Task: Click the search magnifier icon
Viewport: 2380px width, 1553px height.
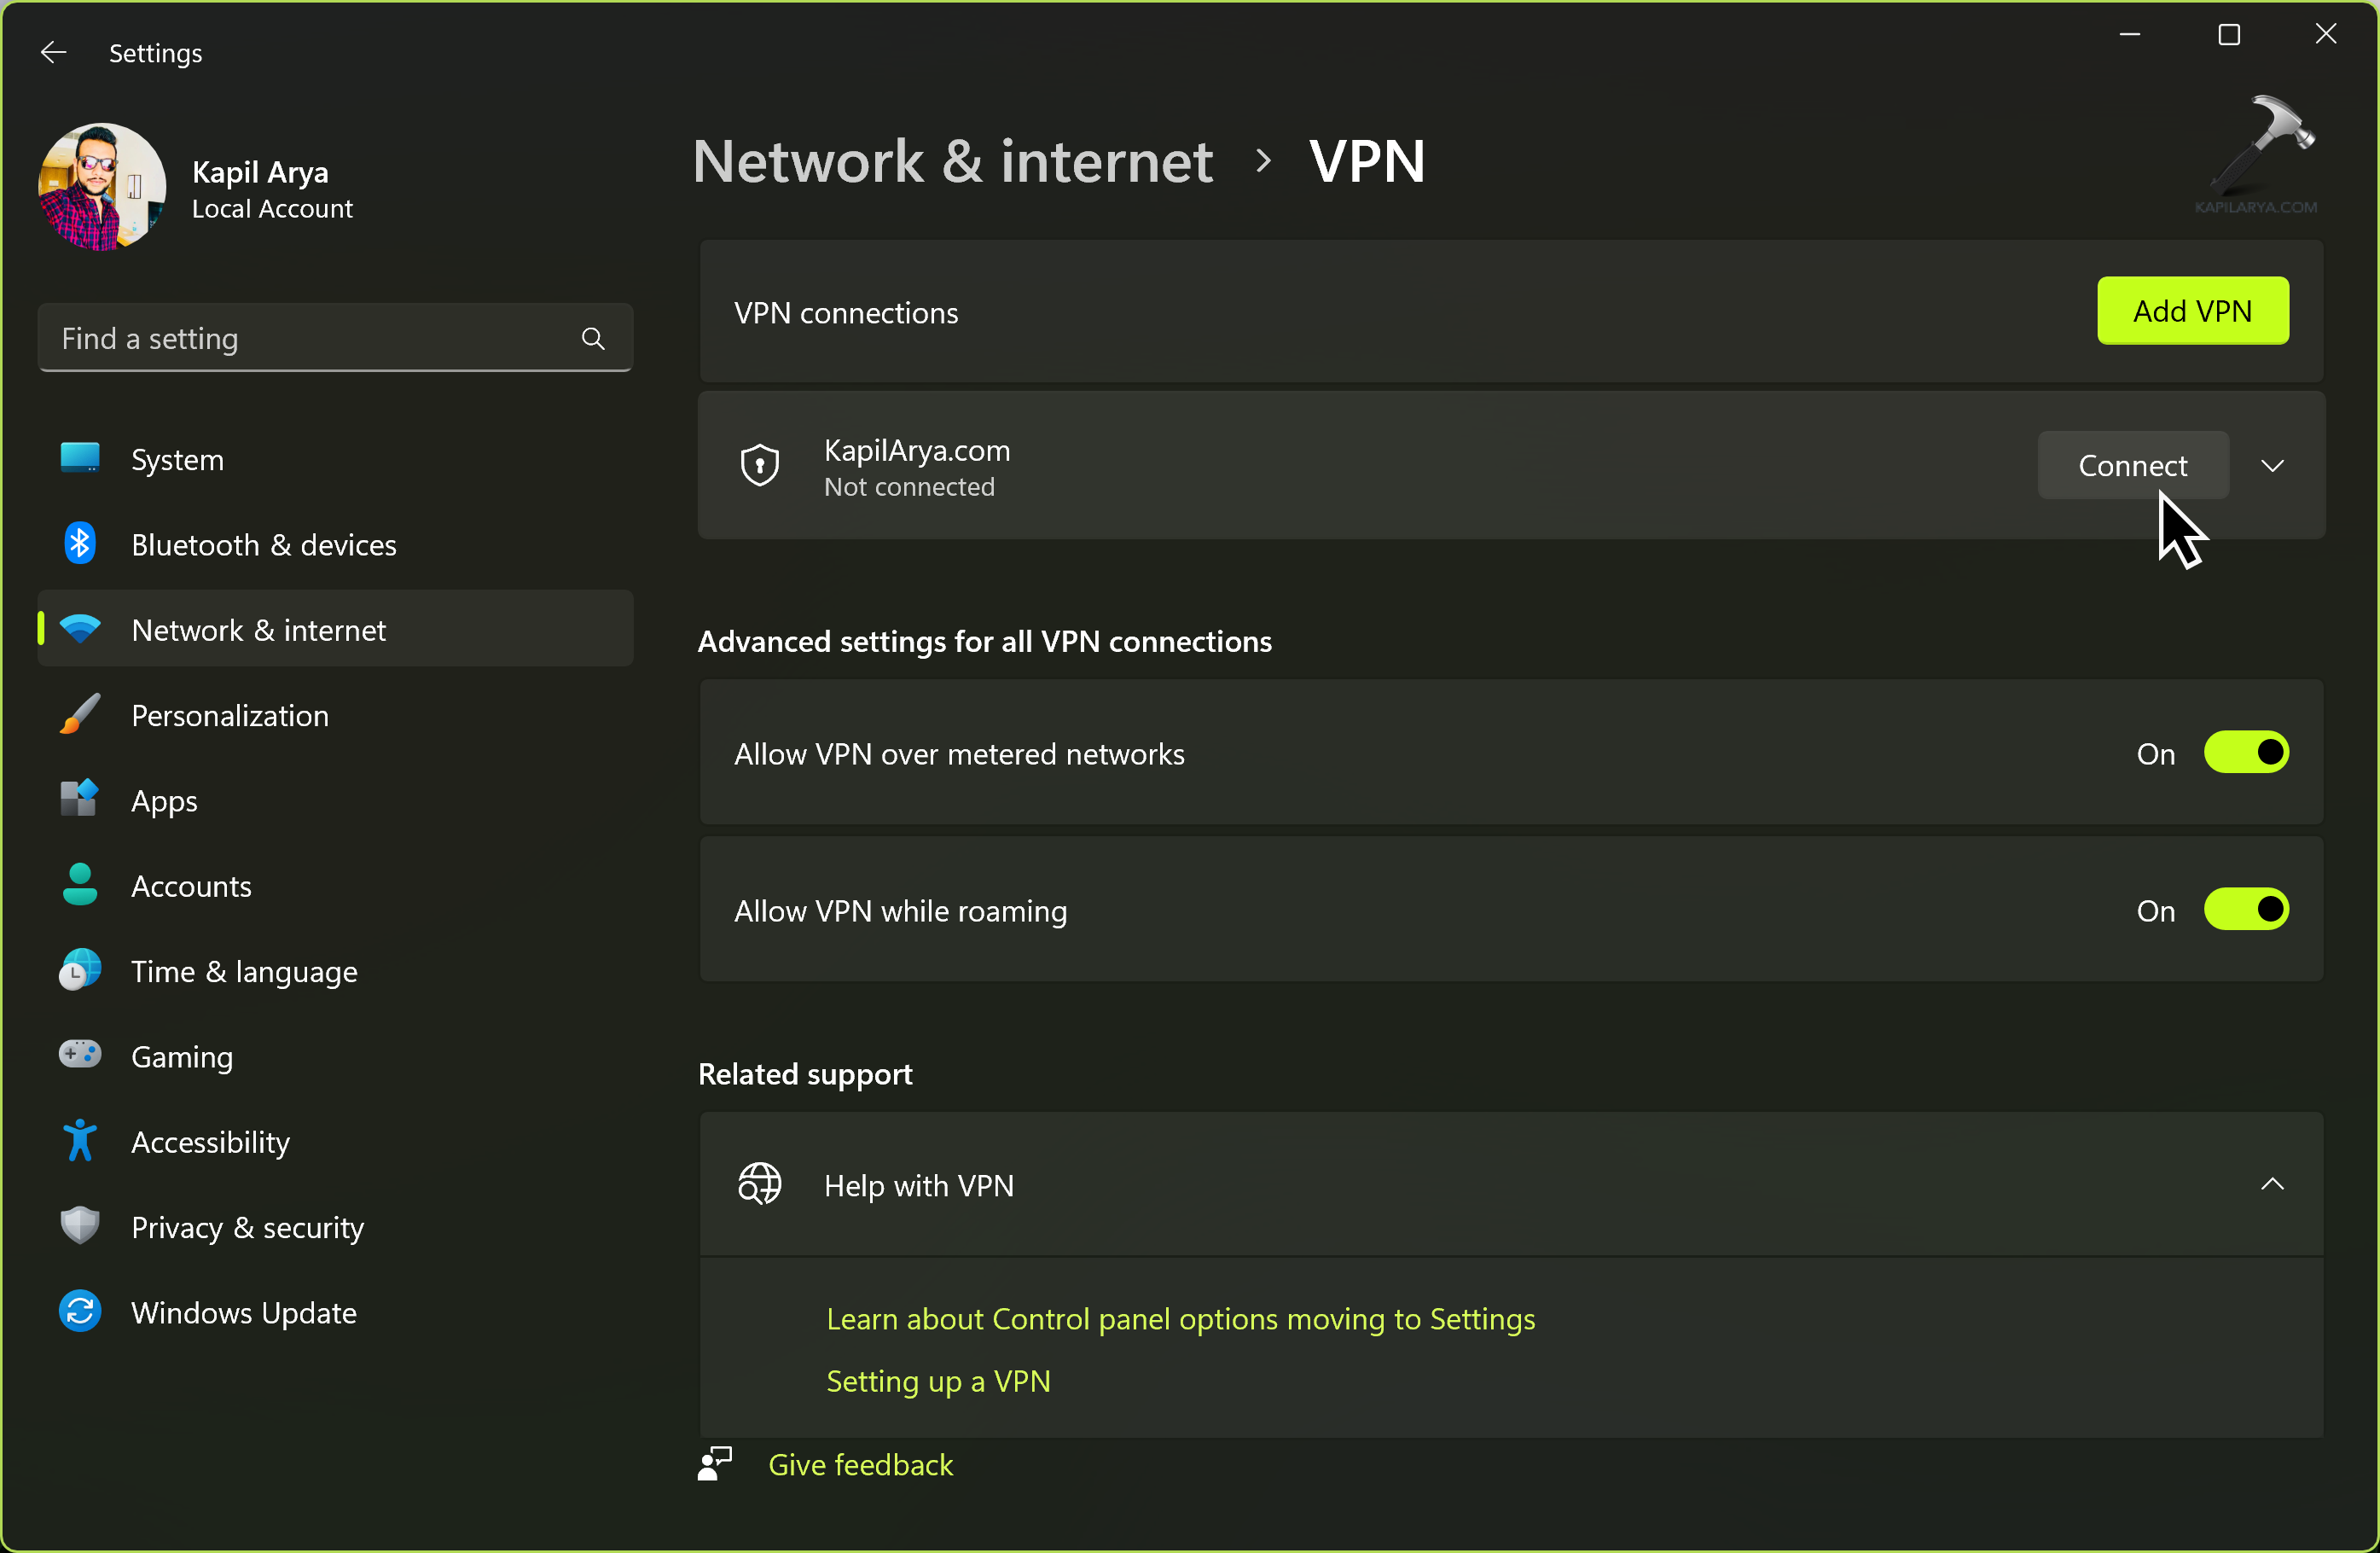Action: pyautogui.click(x=593, y=339)
